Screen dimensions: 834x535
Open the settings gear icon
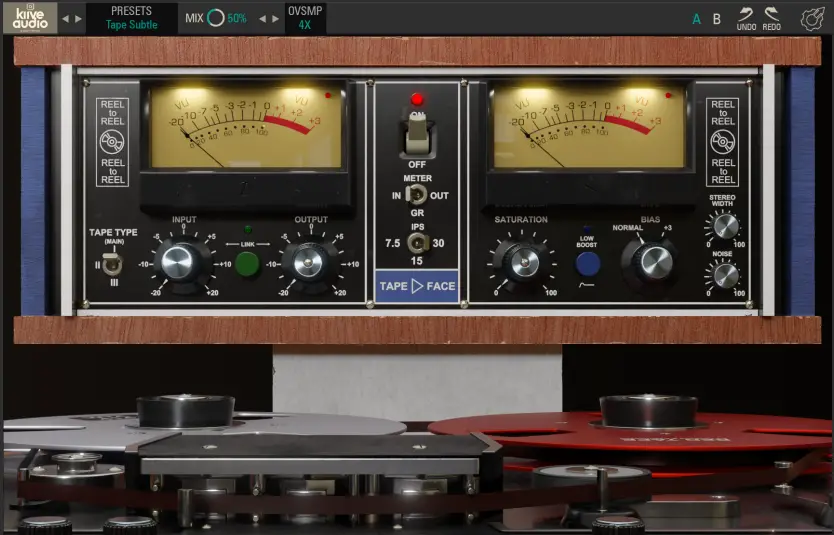(x=813, y=19)
